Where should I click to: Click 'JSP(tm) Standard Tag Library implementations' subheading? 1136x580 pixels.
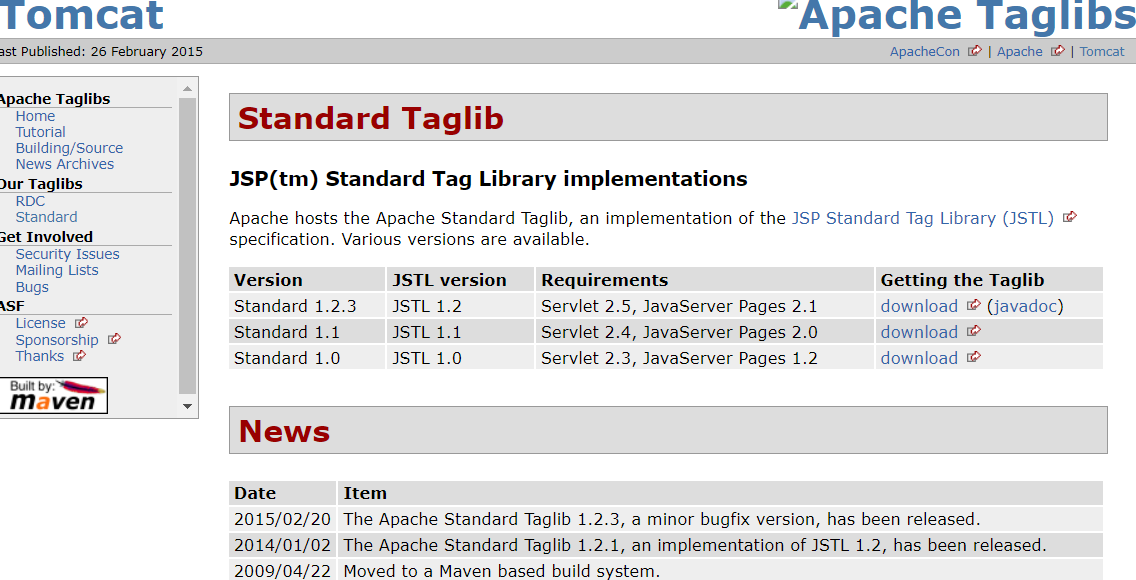[x=488, y=179]
